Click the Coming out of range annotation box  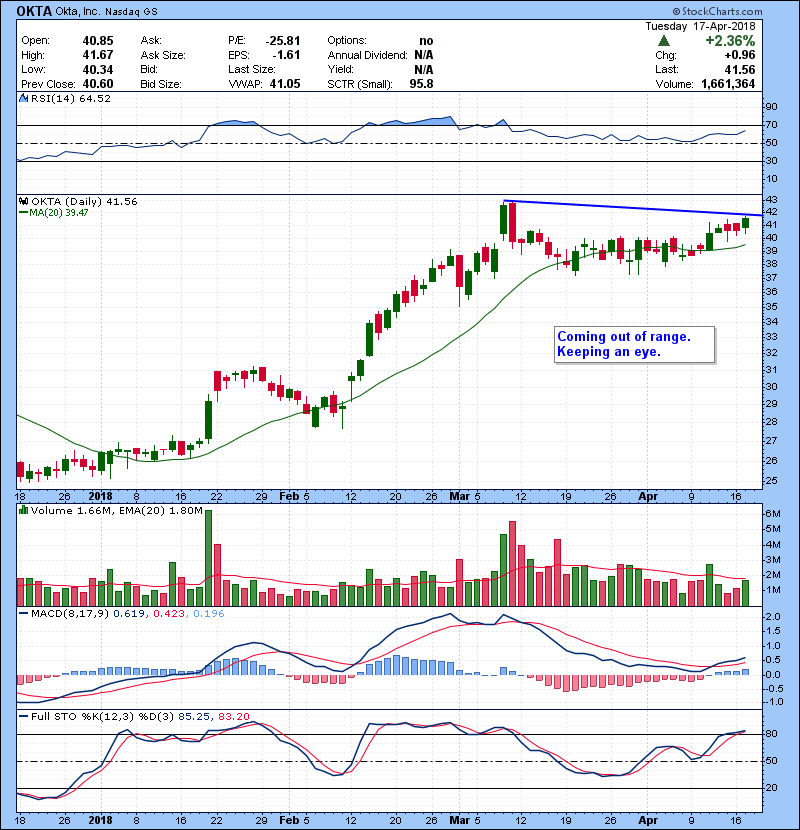point(634,345)
